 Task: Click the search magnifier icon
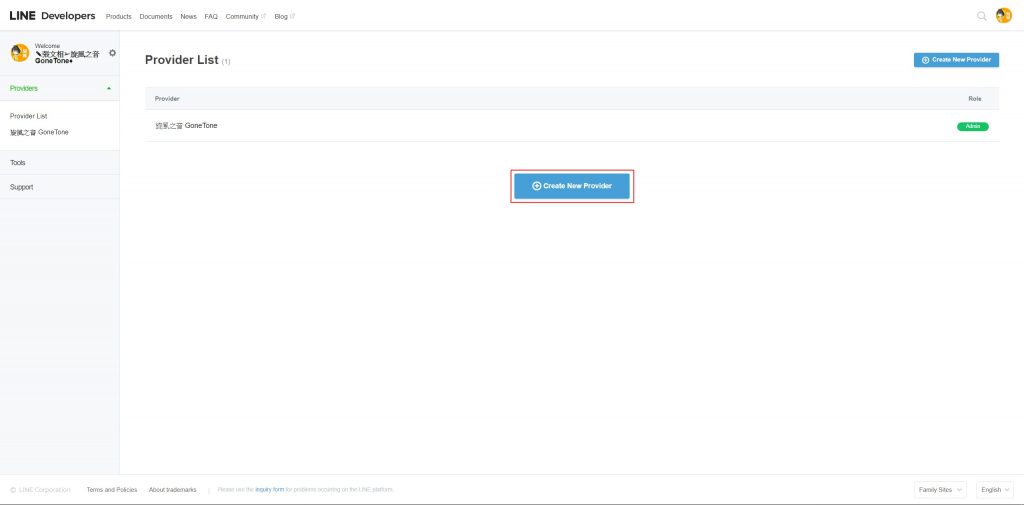(x=981, y=16)
